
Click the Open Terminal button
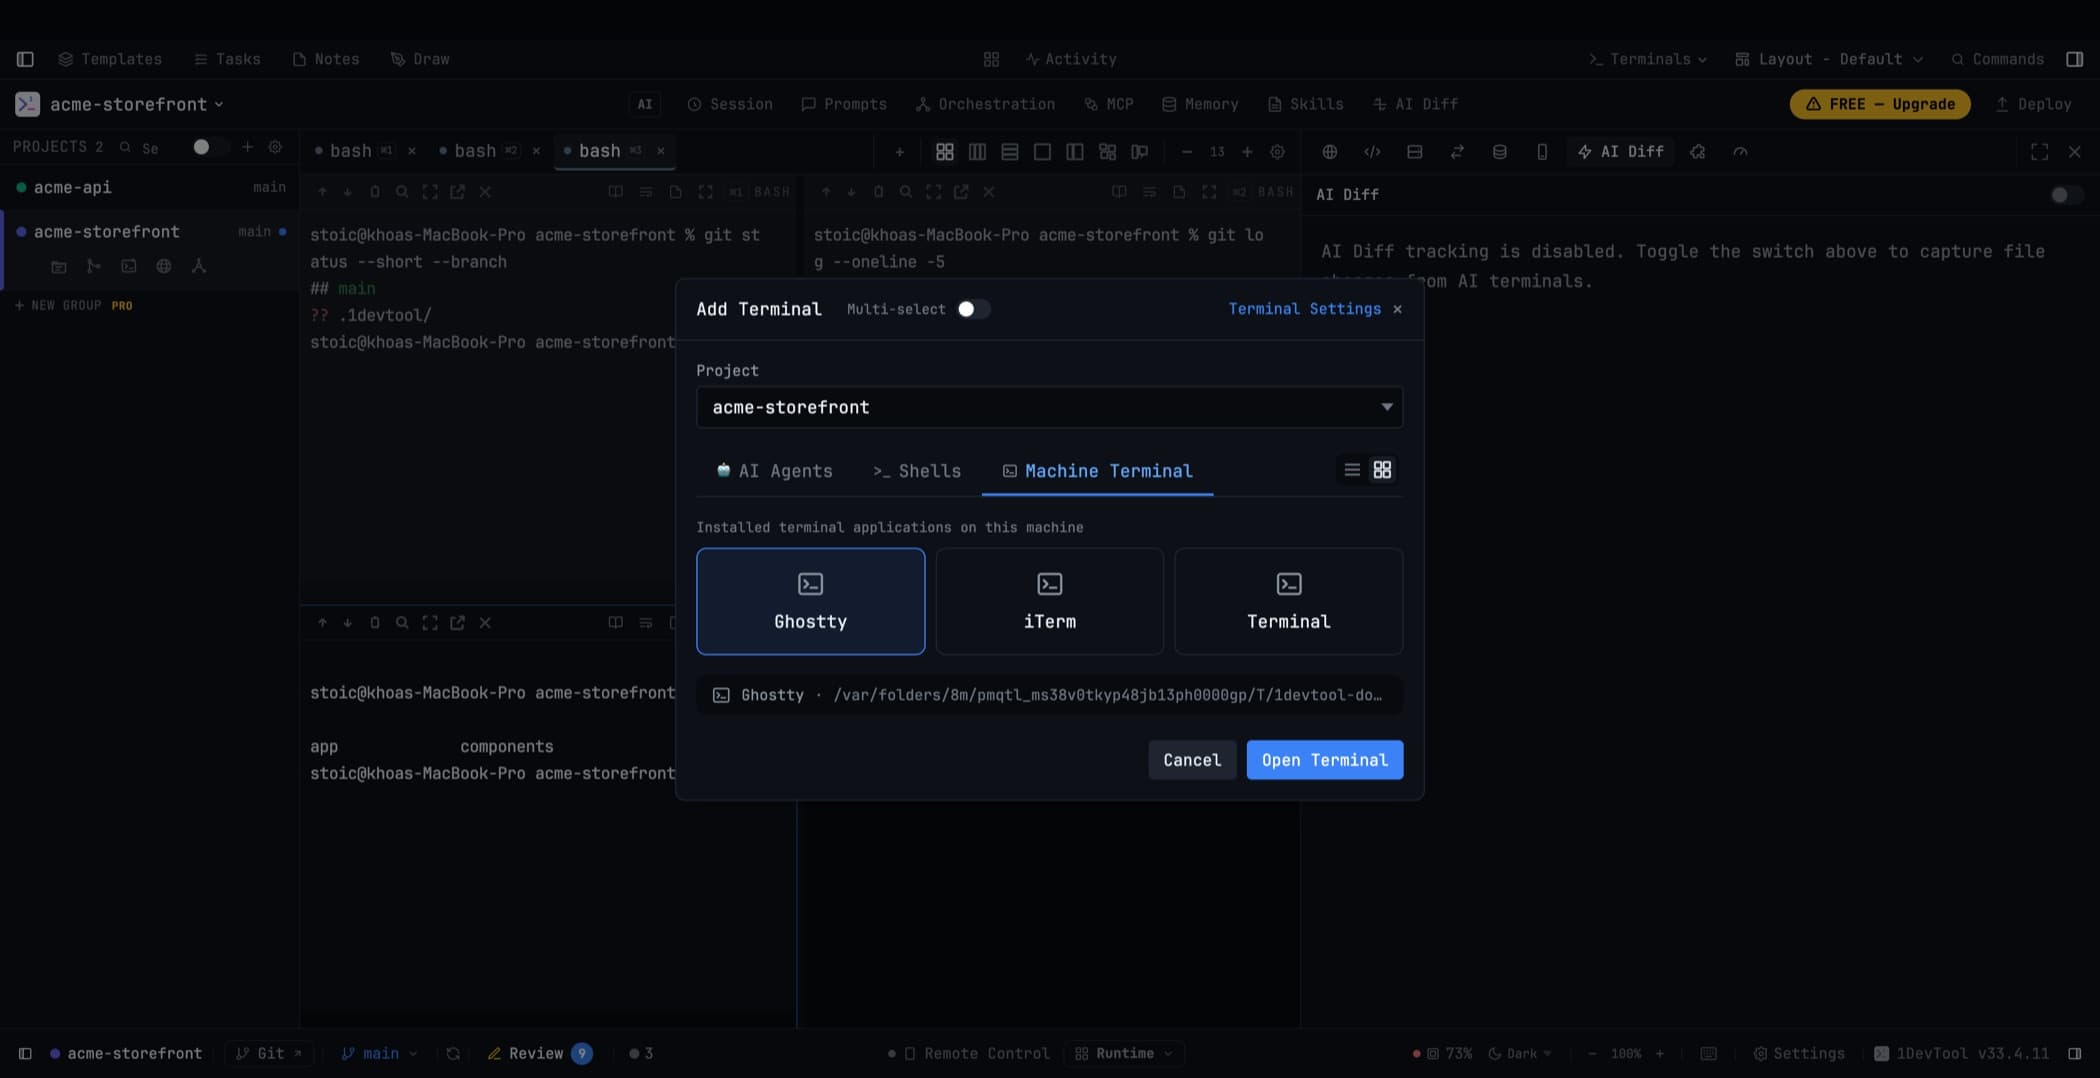click(x=1325, y=760)
